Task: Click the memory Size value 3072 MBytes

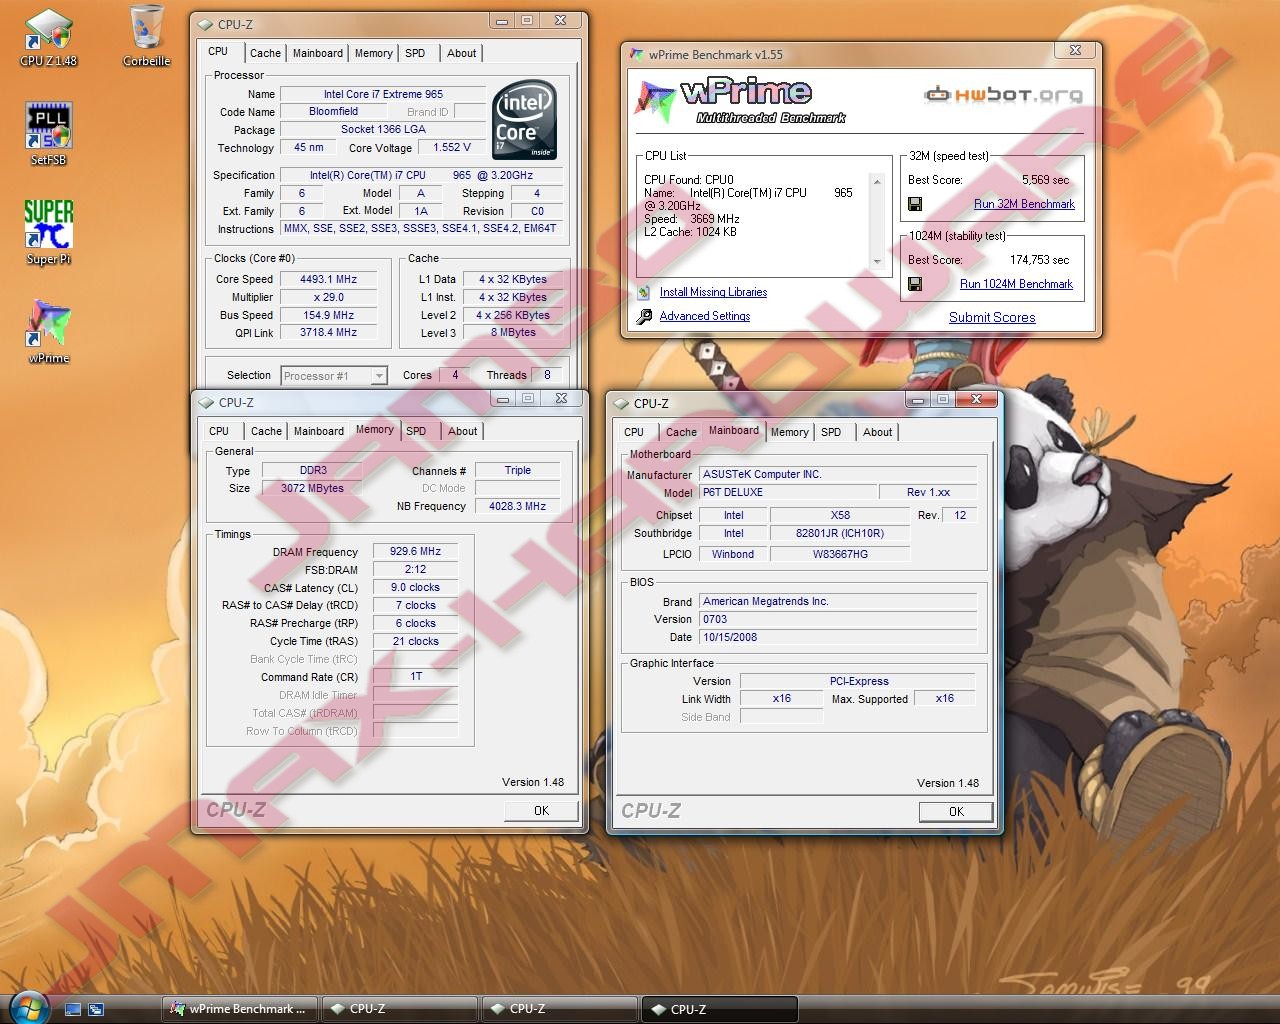Action: coord(312,488)
